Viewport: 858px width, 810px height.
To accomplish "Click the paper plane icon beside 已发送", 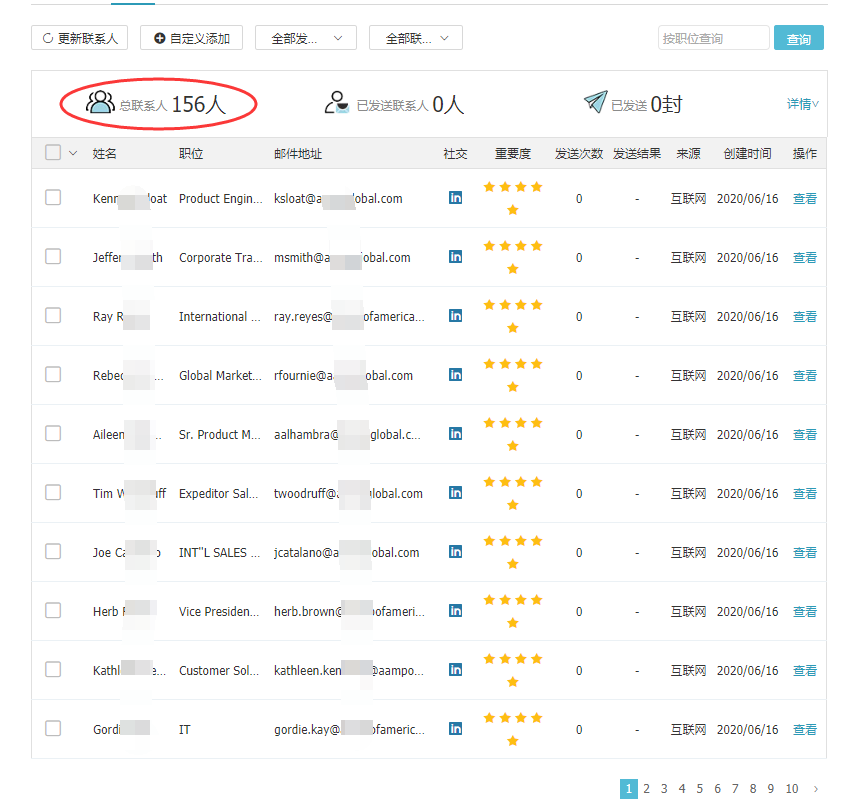I will coord(594,101).
